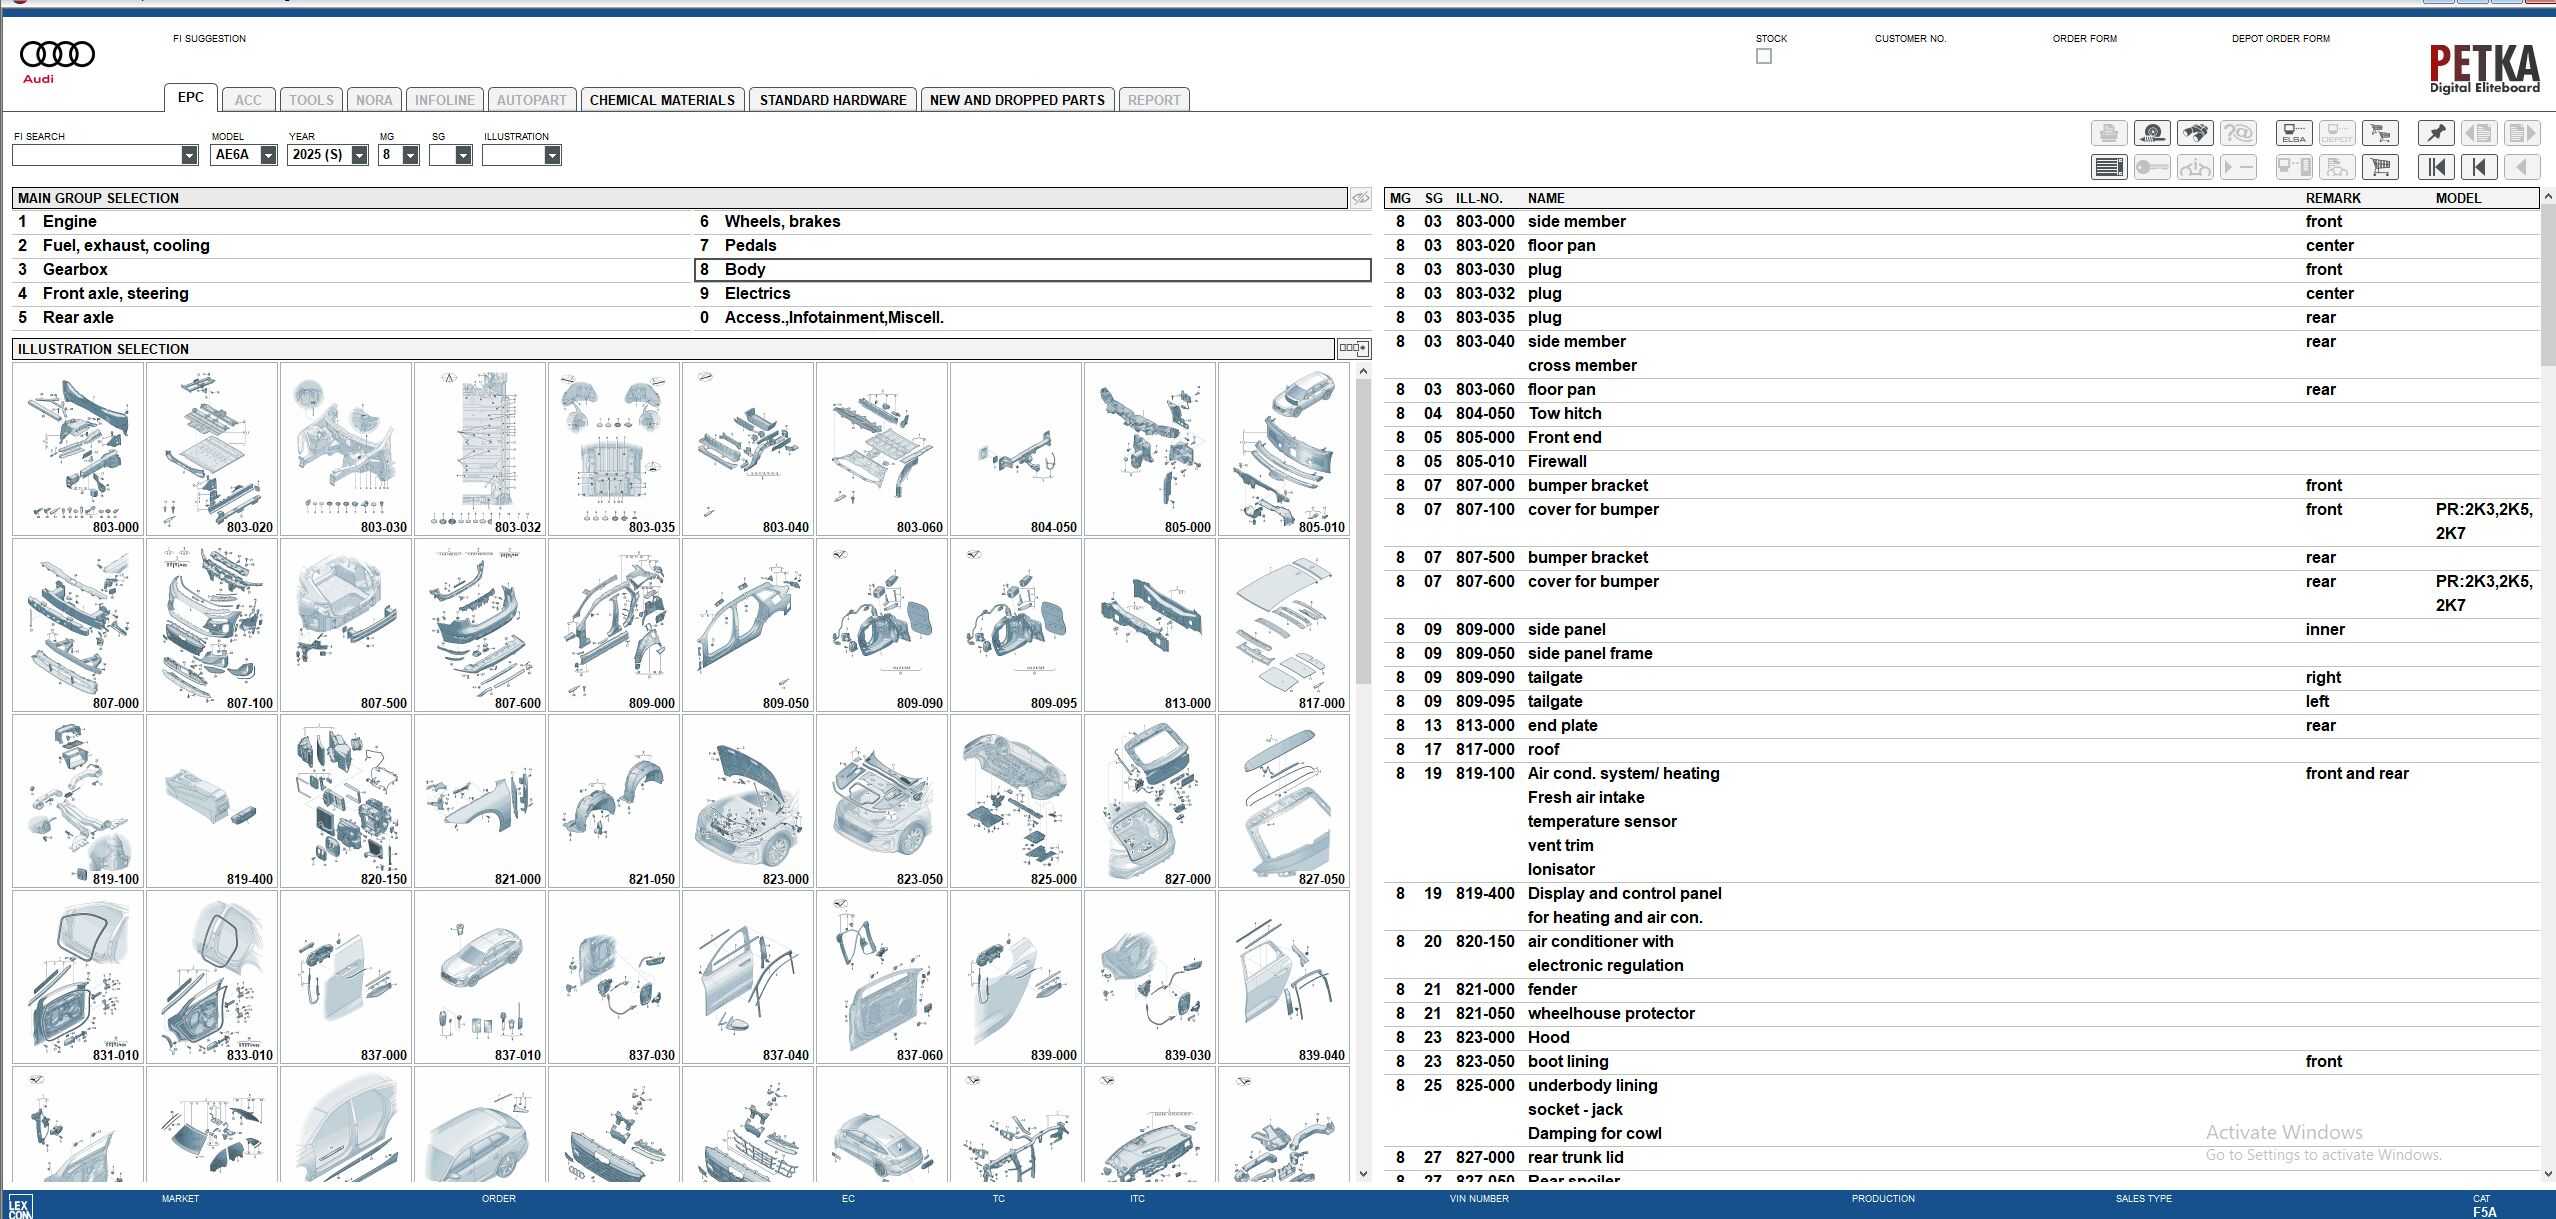
Task: Open the DEPOT ORDER FORM
Action: [2281, 38]
